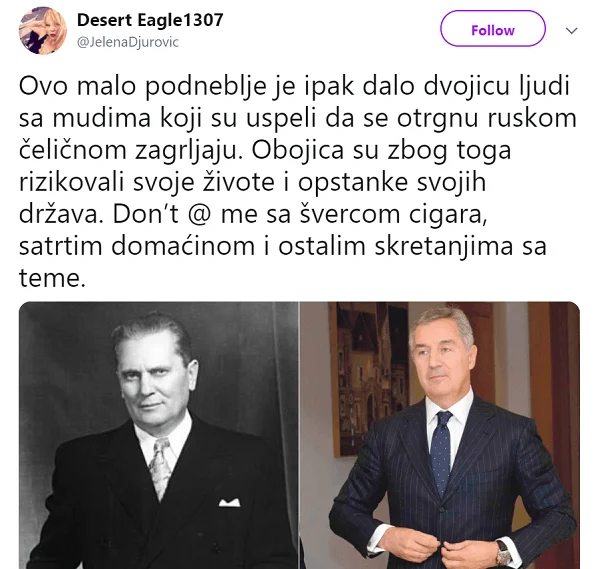Click the phrase 'švercom cigara' in tweet
This screenshot has width=600, height=569.
click(393, 214)
